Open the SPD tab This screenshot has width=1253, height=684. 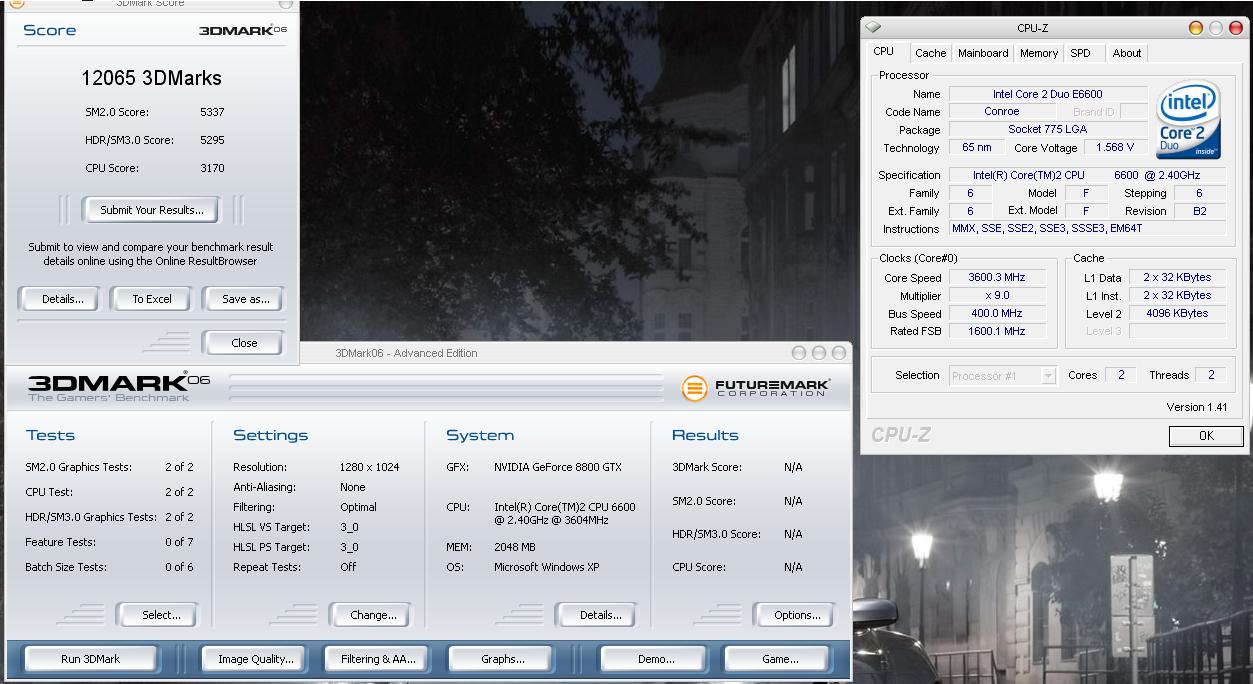tap(1080, 53)
